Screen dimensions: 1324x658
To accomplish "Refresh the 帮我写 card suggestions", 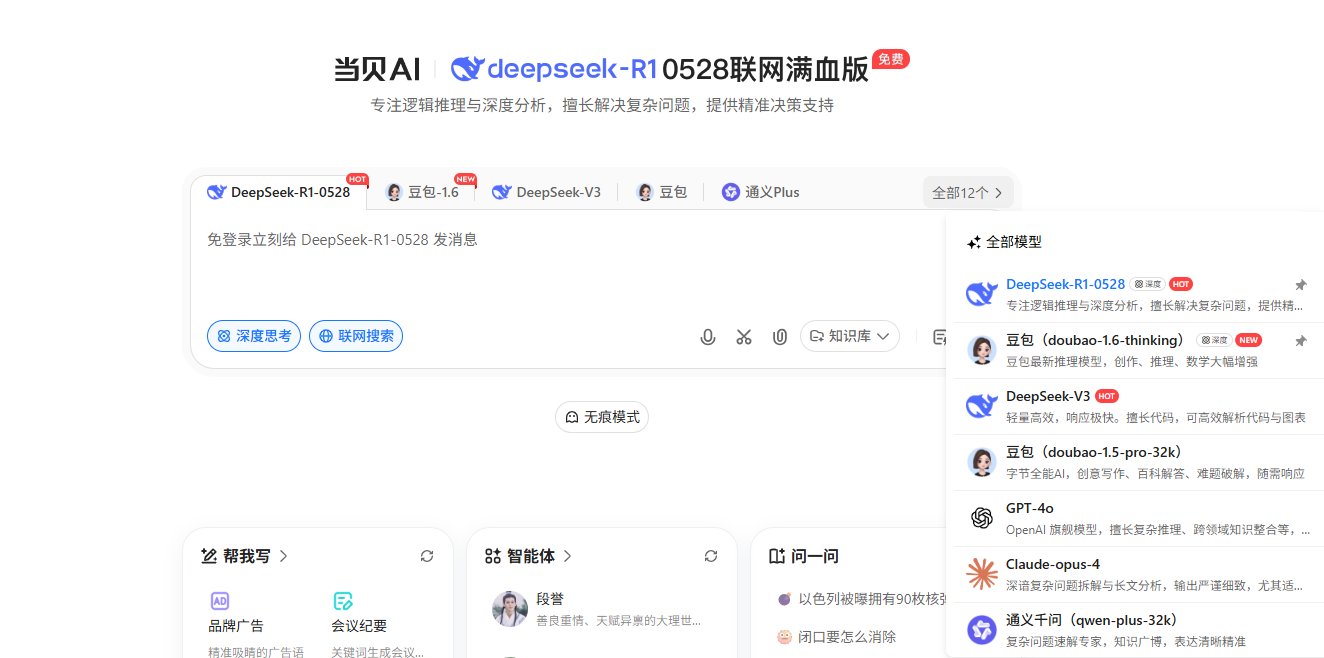I will pyautogui.click(x=427, y=556).
